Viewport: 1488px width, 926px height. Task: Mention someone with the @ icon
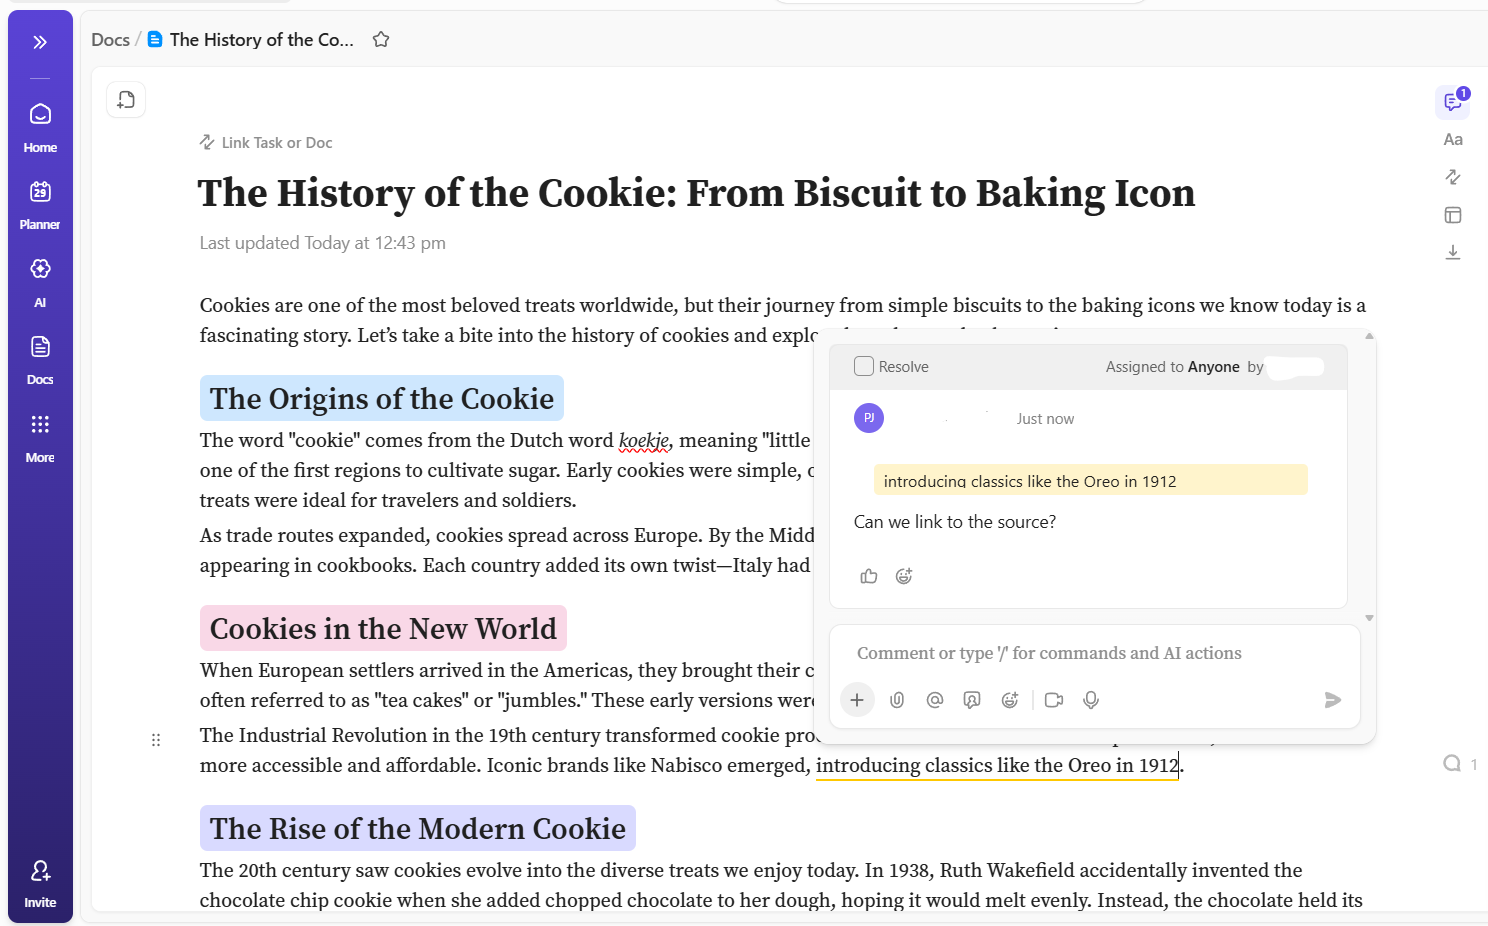(x=934, y=700)
